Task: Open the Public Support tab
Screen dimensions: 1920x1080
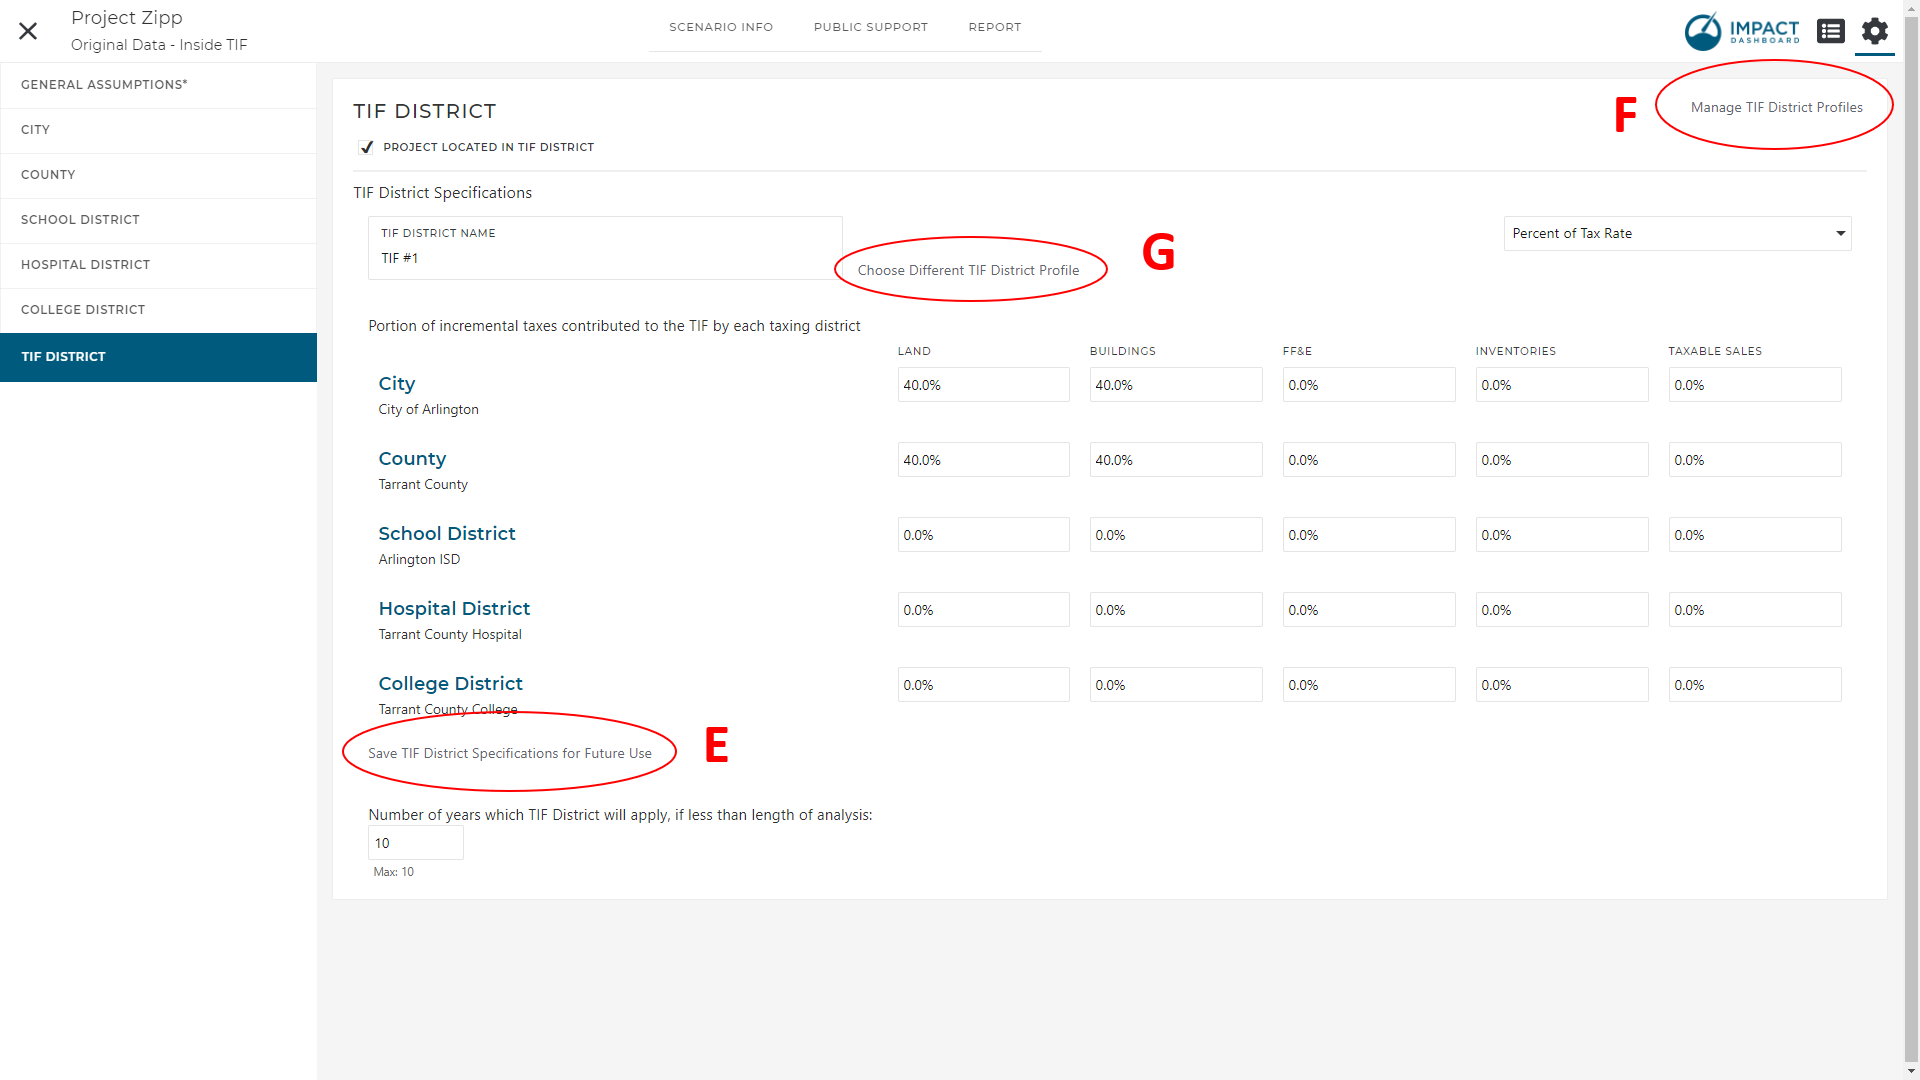Action: tap(870, 27)
